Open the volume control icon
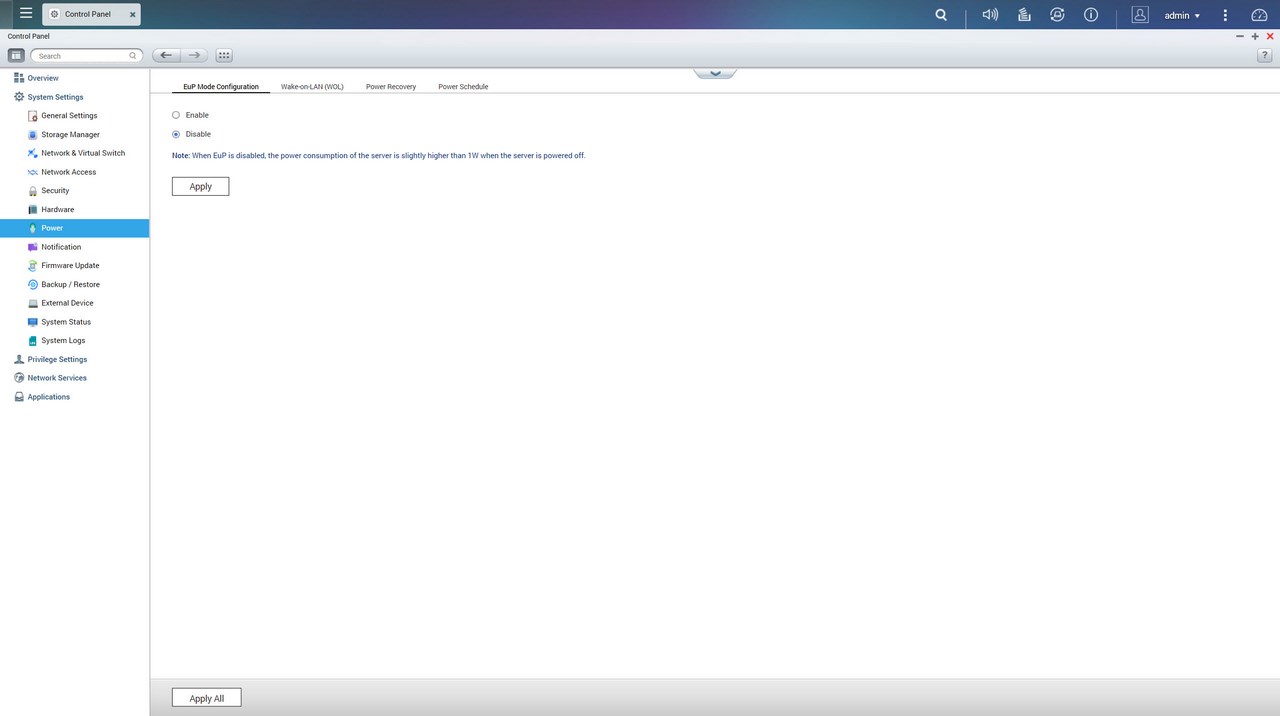This screenshot has width=1280, height=716. tap(990, 15)
